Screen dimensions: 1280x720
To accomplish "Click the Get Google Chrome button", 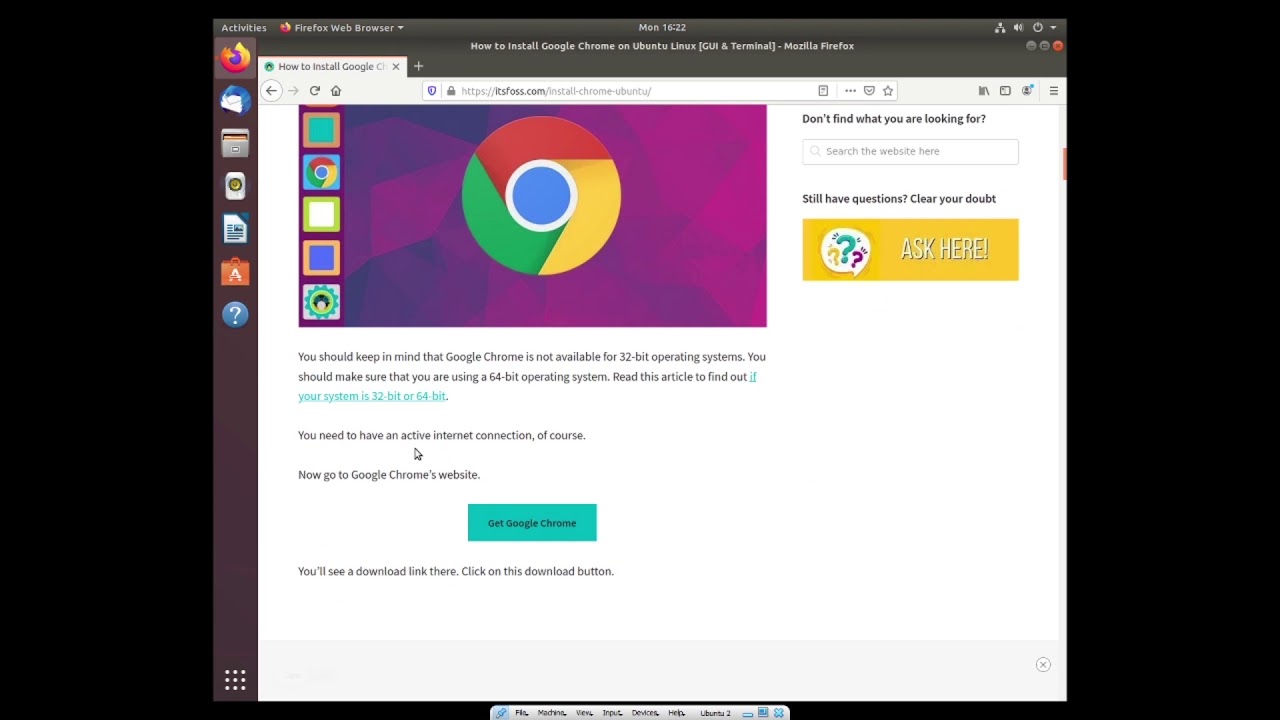I will (x=532, y=523).
